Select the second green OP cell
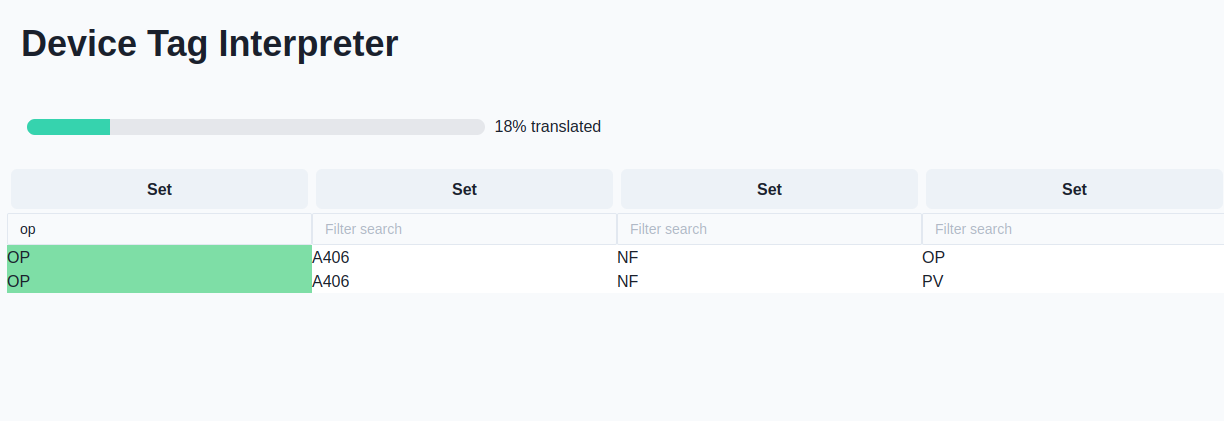1224x421 pixels. [x=159, y=281]
